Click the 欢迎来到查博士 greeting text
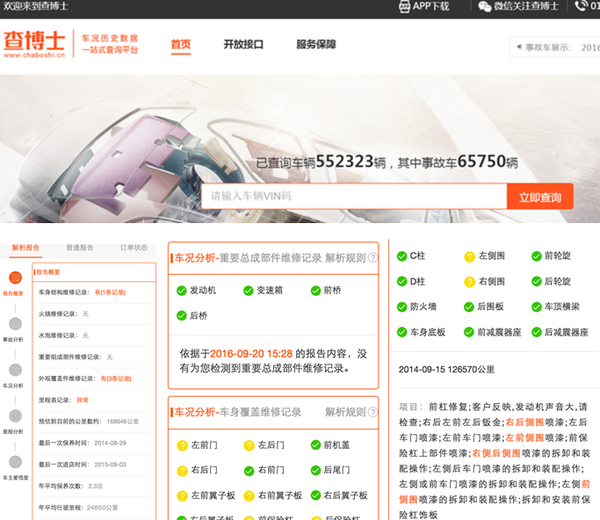This screenshot has width=600, height=520. coord(36,6)
